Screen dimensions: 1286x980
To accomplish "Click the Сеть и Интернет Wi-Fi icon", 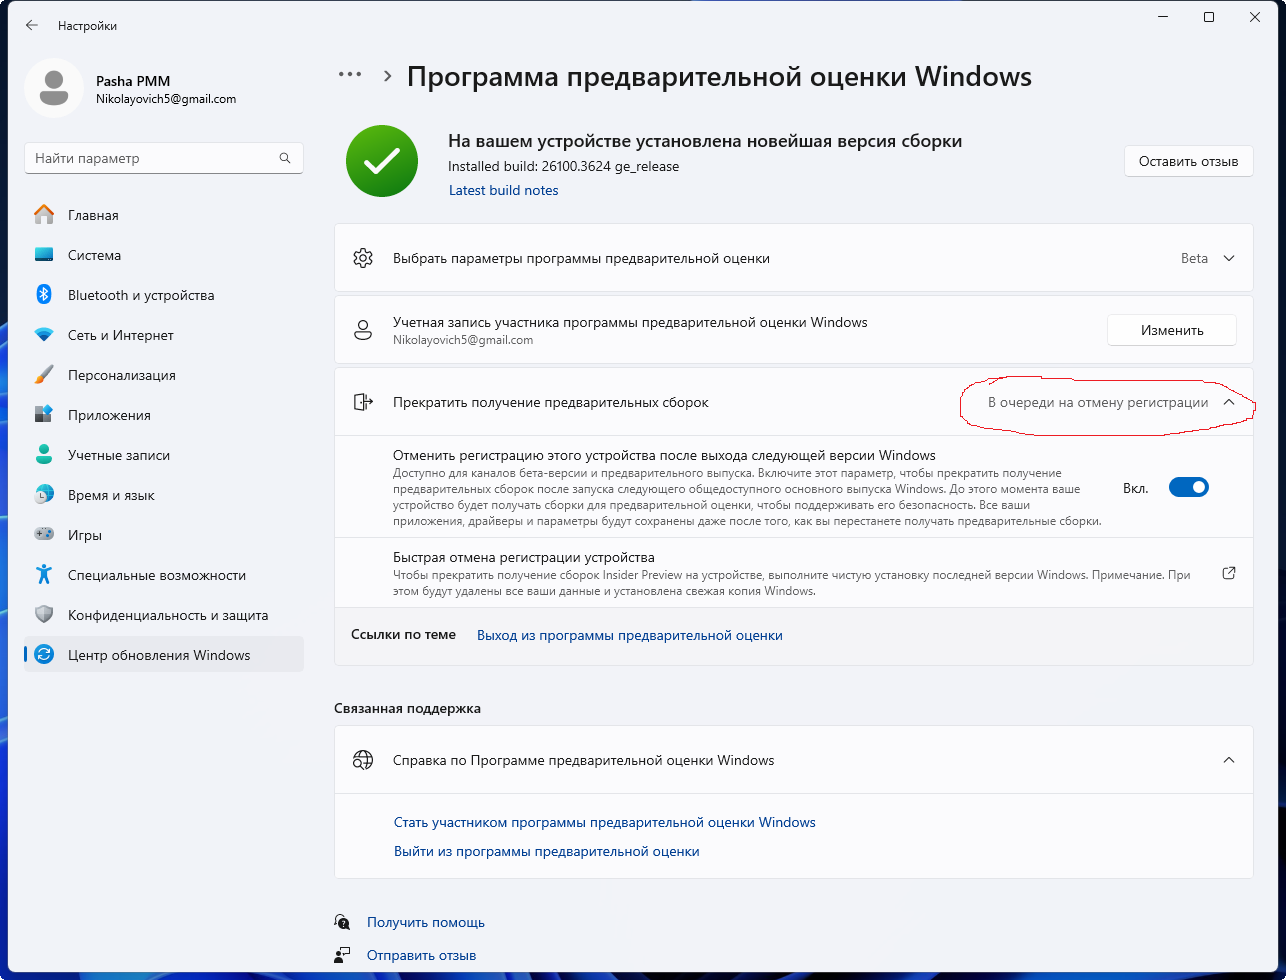I will [x=44, y=335].
